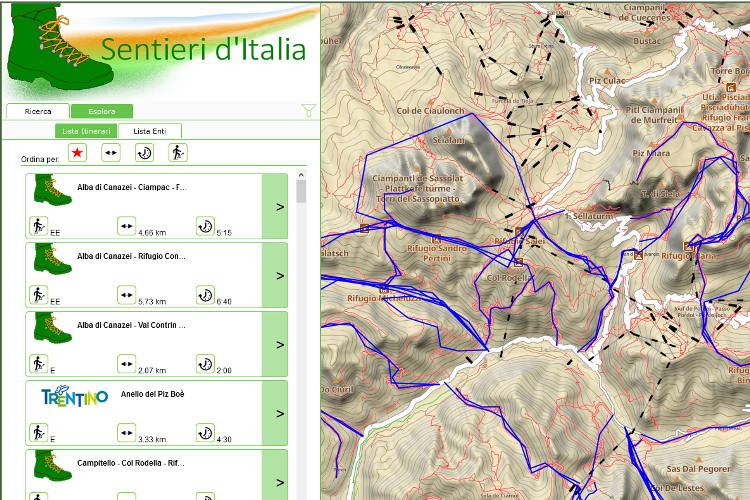This screenshot has width=750, height=500.
Task: Click the Sentieri d'Italia title logo
Action: coord(203,49)
